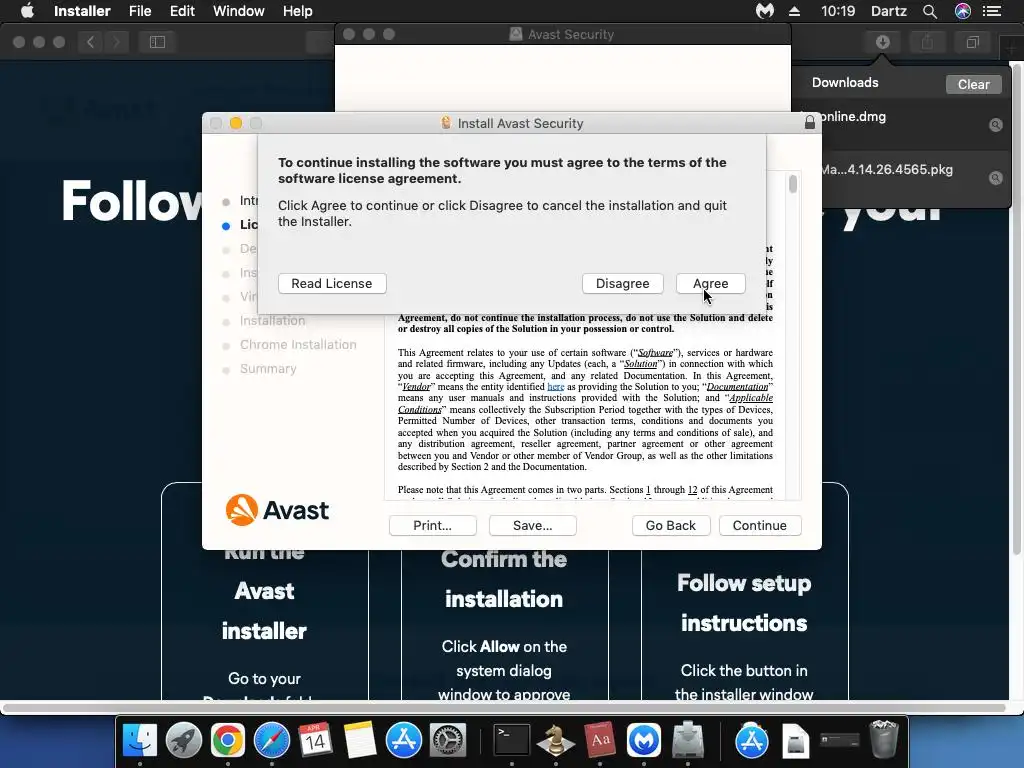Select the Installation step in sidebar
The image size is (1024, 768).
point(272,321)
